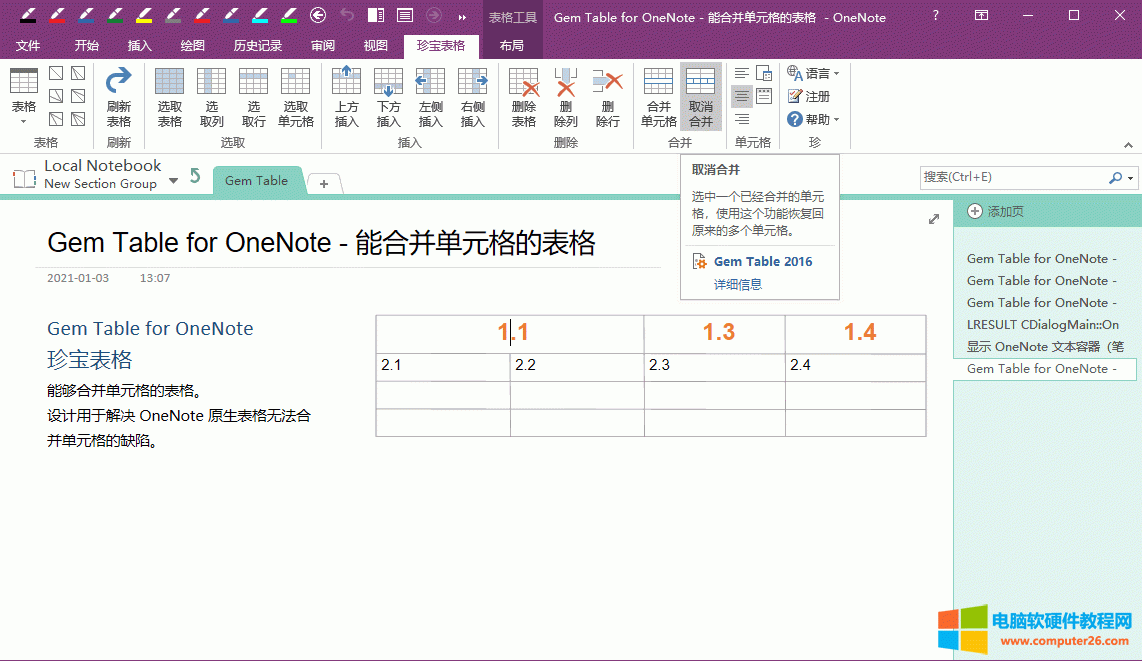This screenshot has height=661, width=1142.
Task: Select whole table with 选取表格
Action: click(170, 97)
